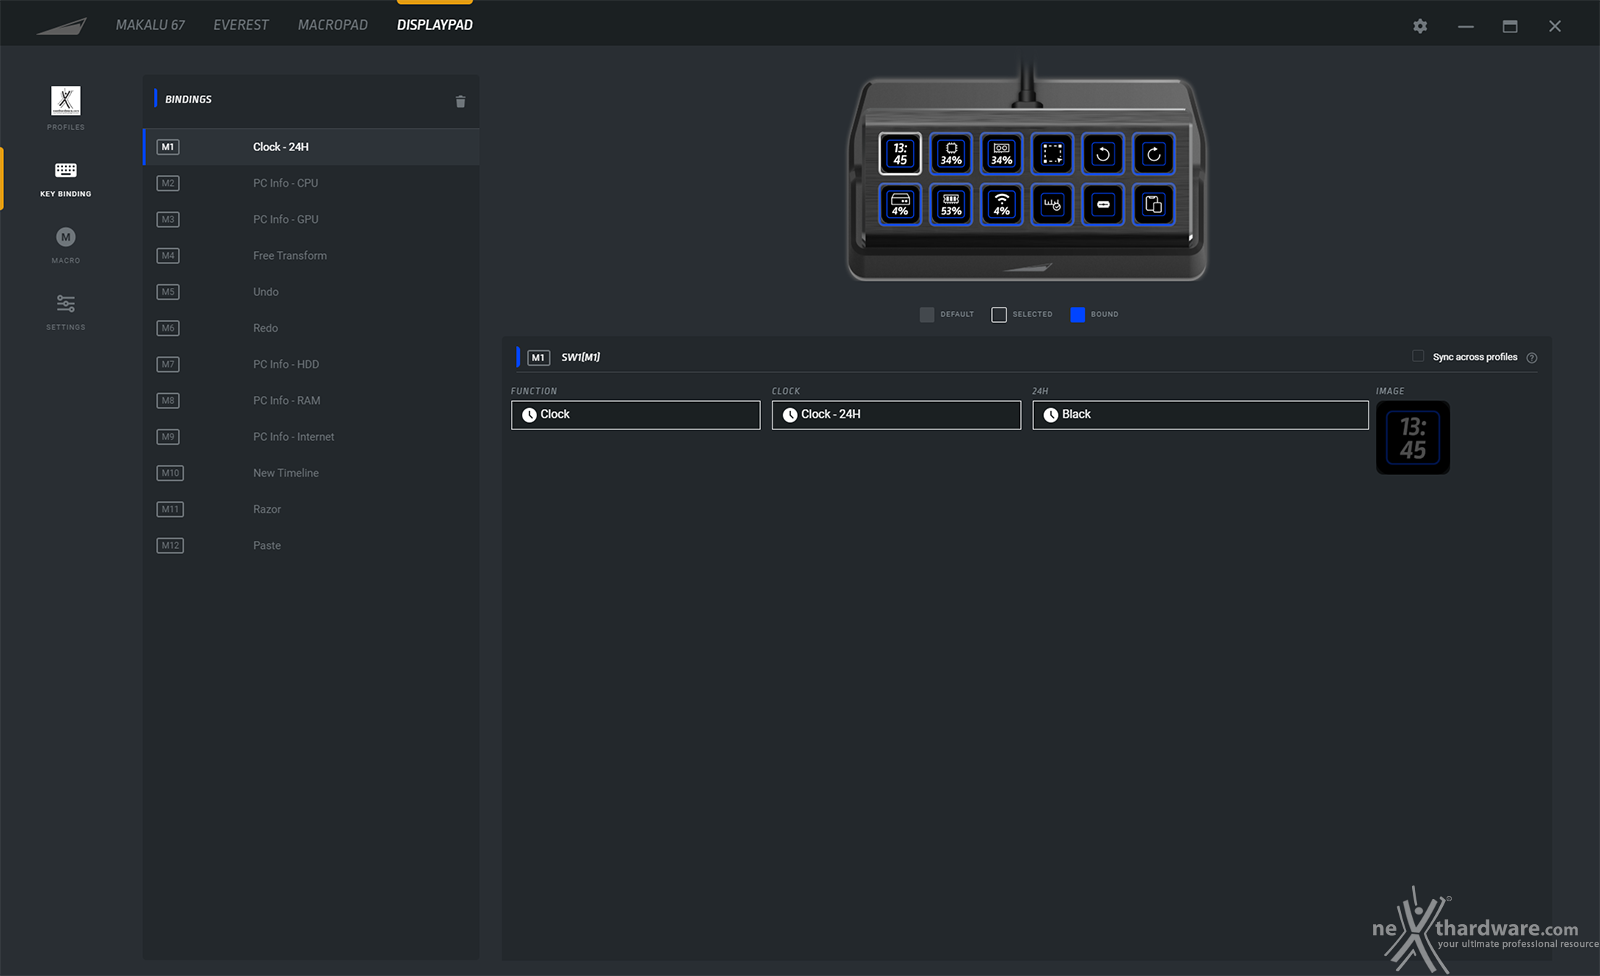Click the Selected legend swatch
Screen dimensions: 1600x976
click(x=999, y=315)
